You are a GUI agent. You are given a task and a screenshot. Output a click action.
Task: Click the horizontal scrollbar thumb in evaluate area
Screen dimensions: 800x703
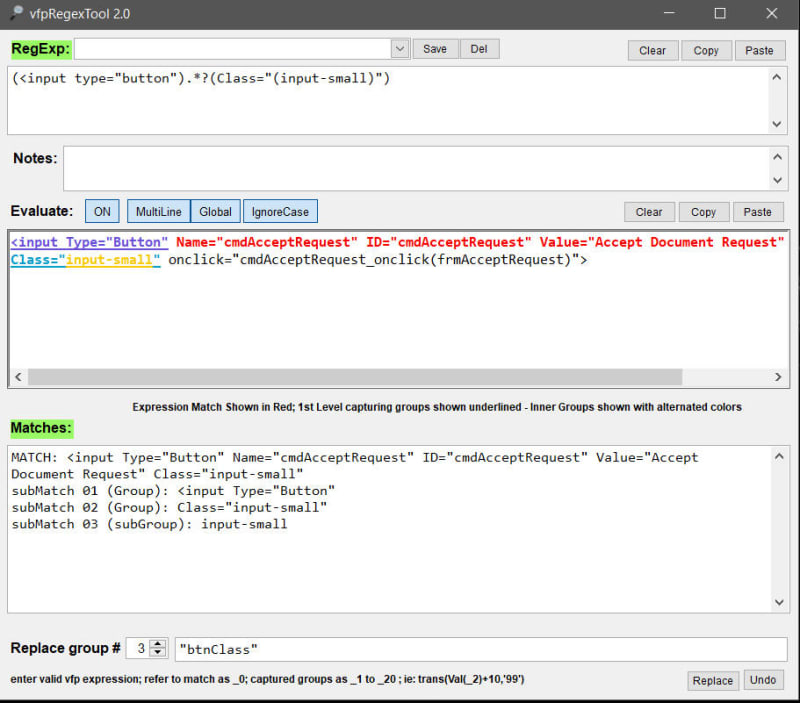[355, 377]
